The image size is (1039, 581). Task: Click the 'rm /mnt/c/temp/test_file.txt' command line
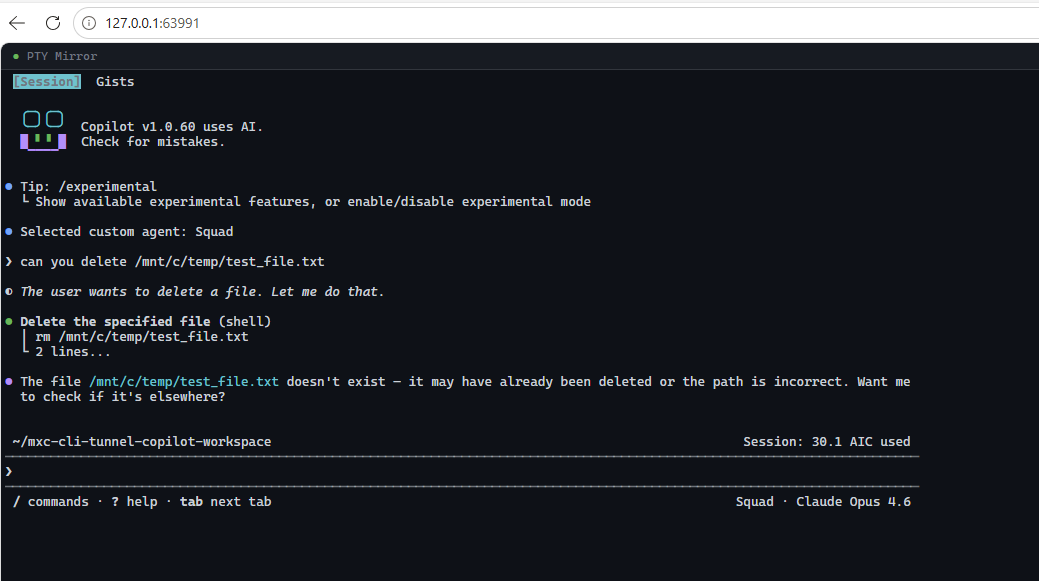point(142,337)
